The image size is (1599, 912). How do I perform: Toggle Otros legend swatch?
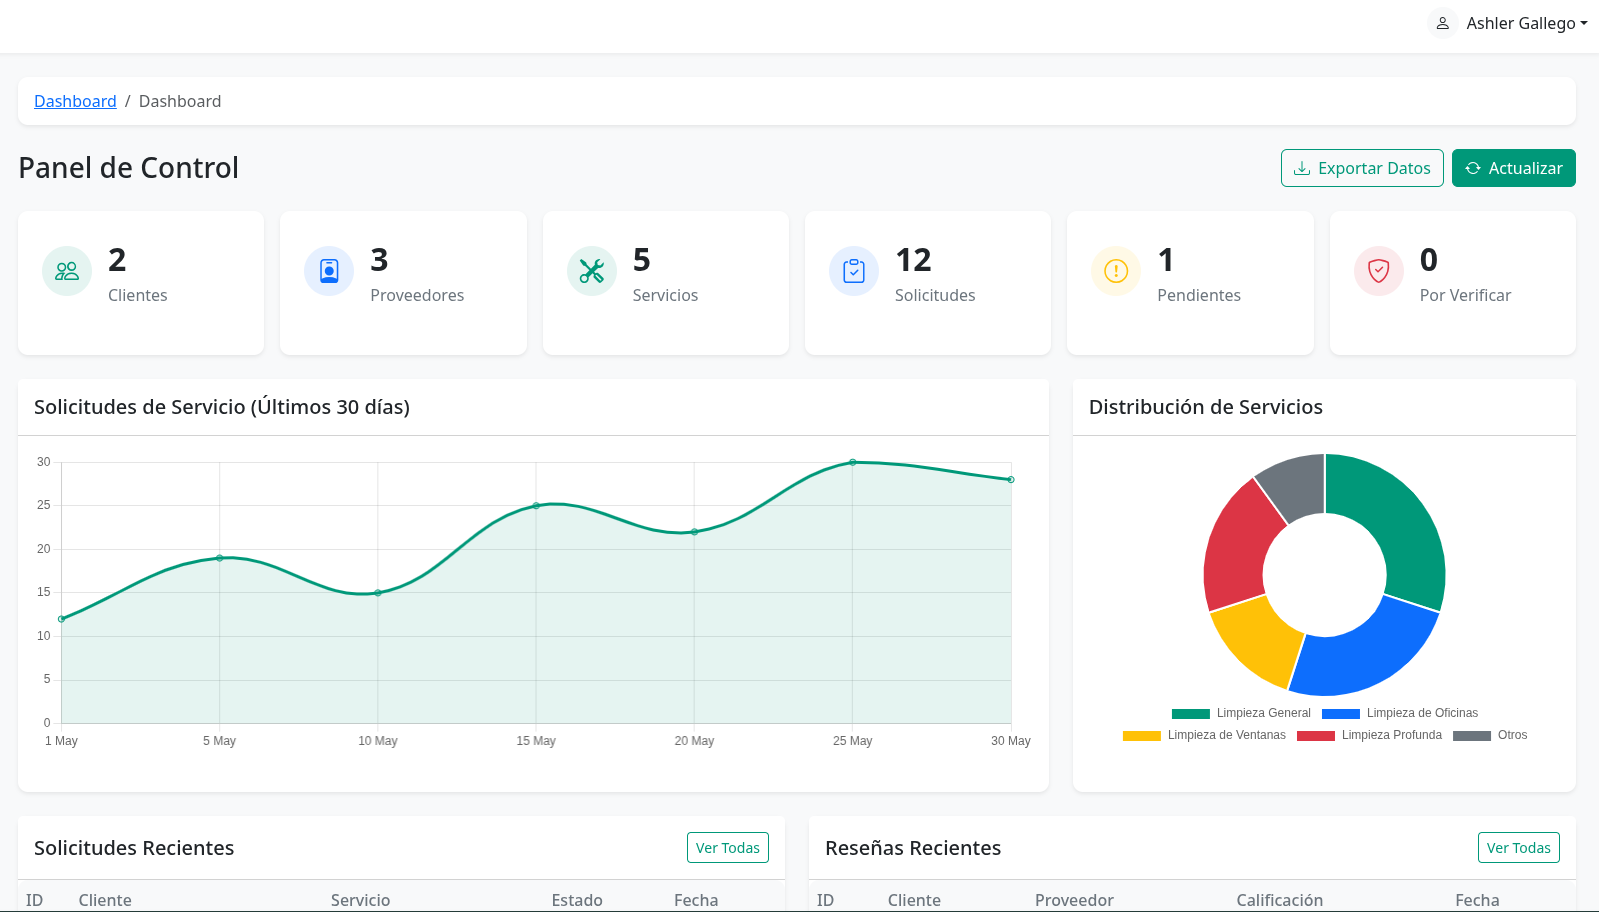click(1471, 735)
